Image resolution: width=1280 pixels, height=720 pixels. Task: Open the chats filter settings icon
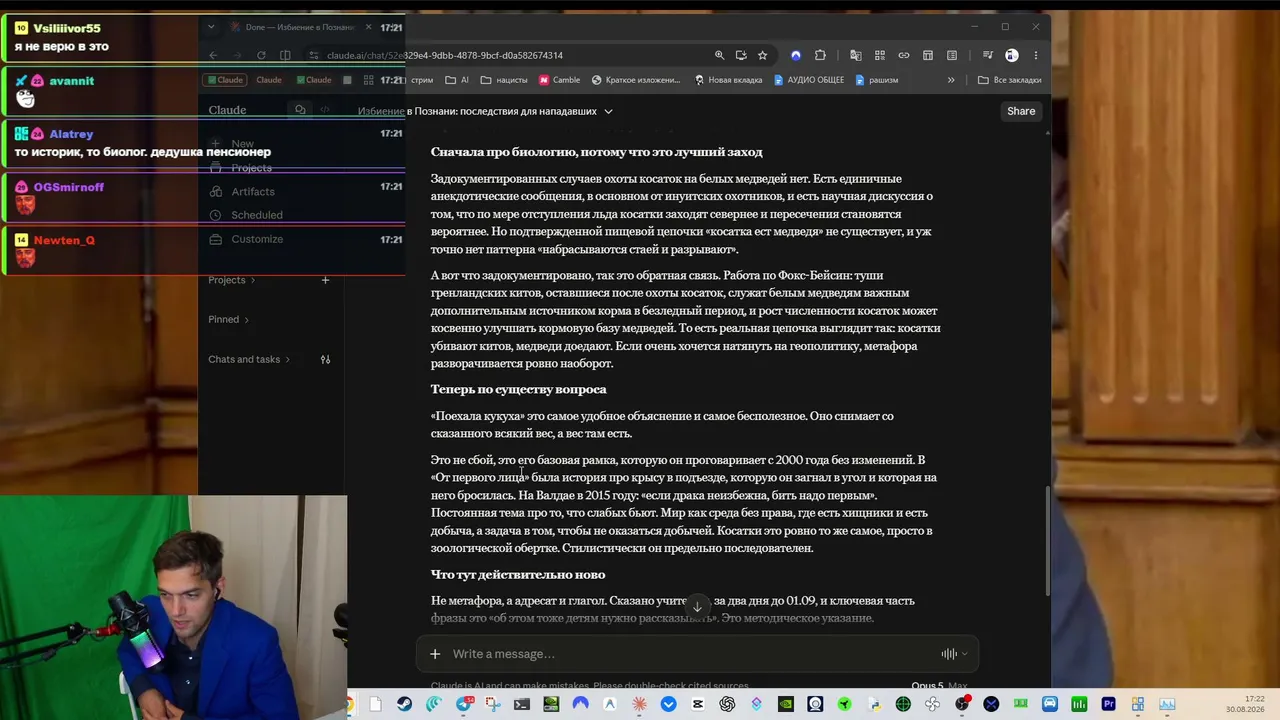click(x=325, y=360)
